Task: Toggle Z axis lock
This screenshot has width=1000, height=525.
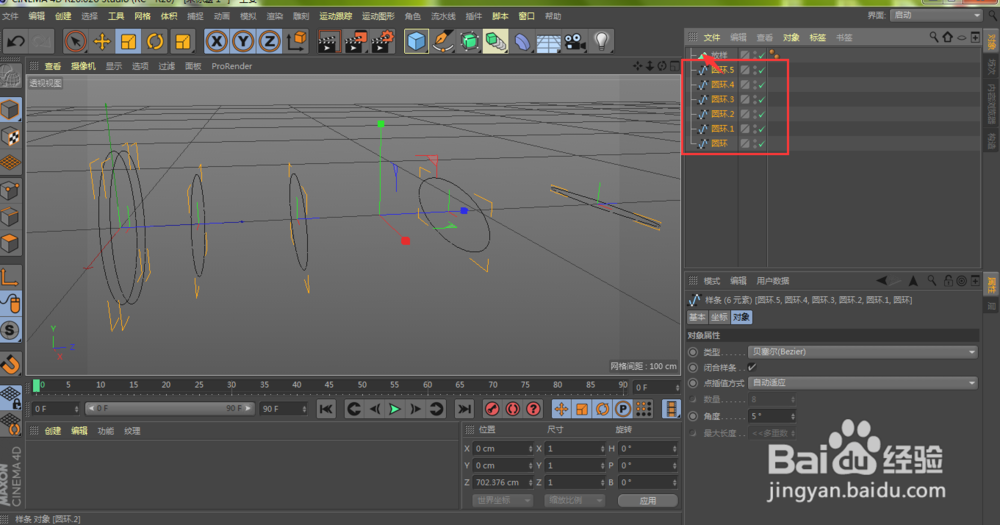Action: (270, 42)
